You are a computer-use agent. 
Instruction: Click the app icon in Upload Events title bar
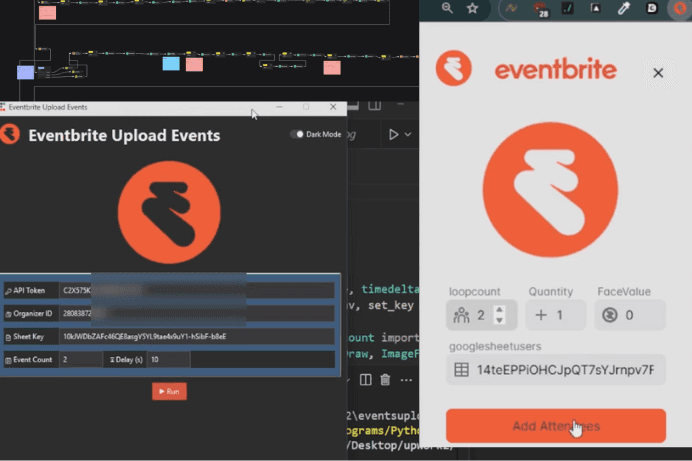click(3, 107)
